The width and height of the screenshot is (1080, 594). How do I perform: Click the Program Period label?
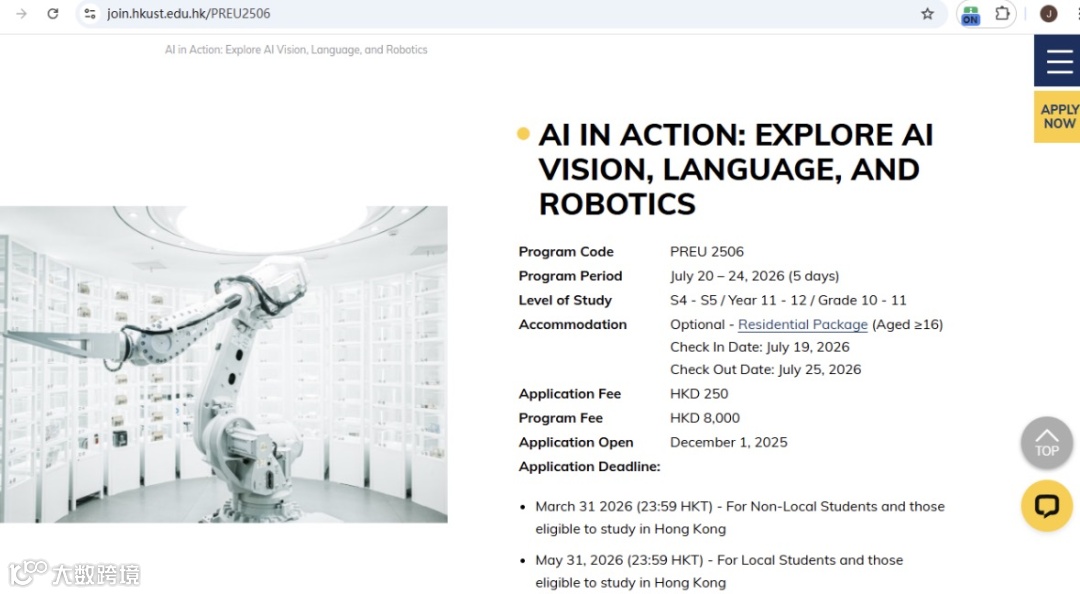point(570,276)
